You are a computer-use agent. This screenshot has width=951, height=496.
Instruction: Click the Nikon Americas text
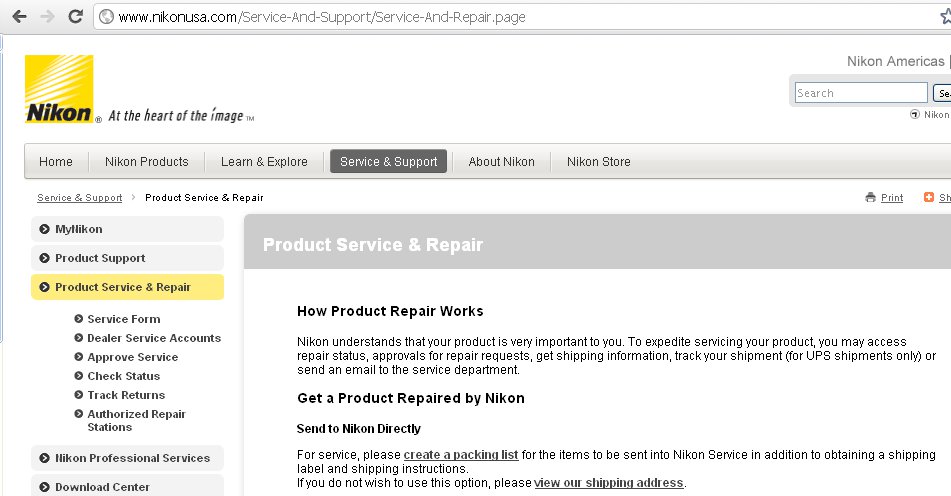[x=896, y=61]
